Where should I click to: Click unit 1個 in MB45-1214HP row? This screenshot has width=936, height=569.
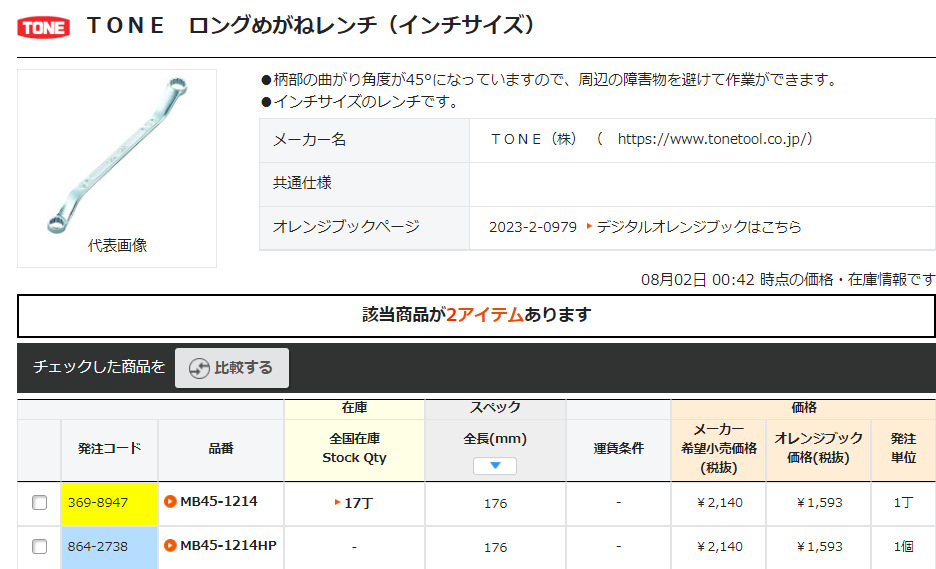[x=903, y=547]
